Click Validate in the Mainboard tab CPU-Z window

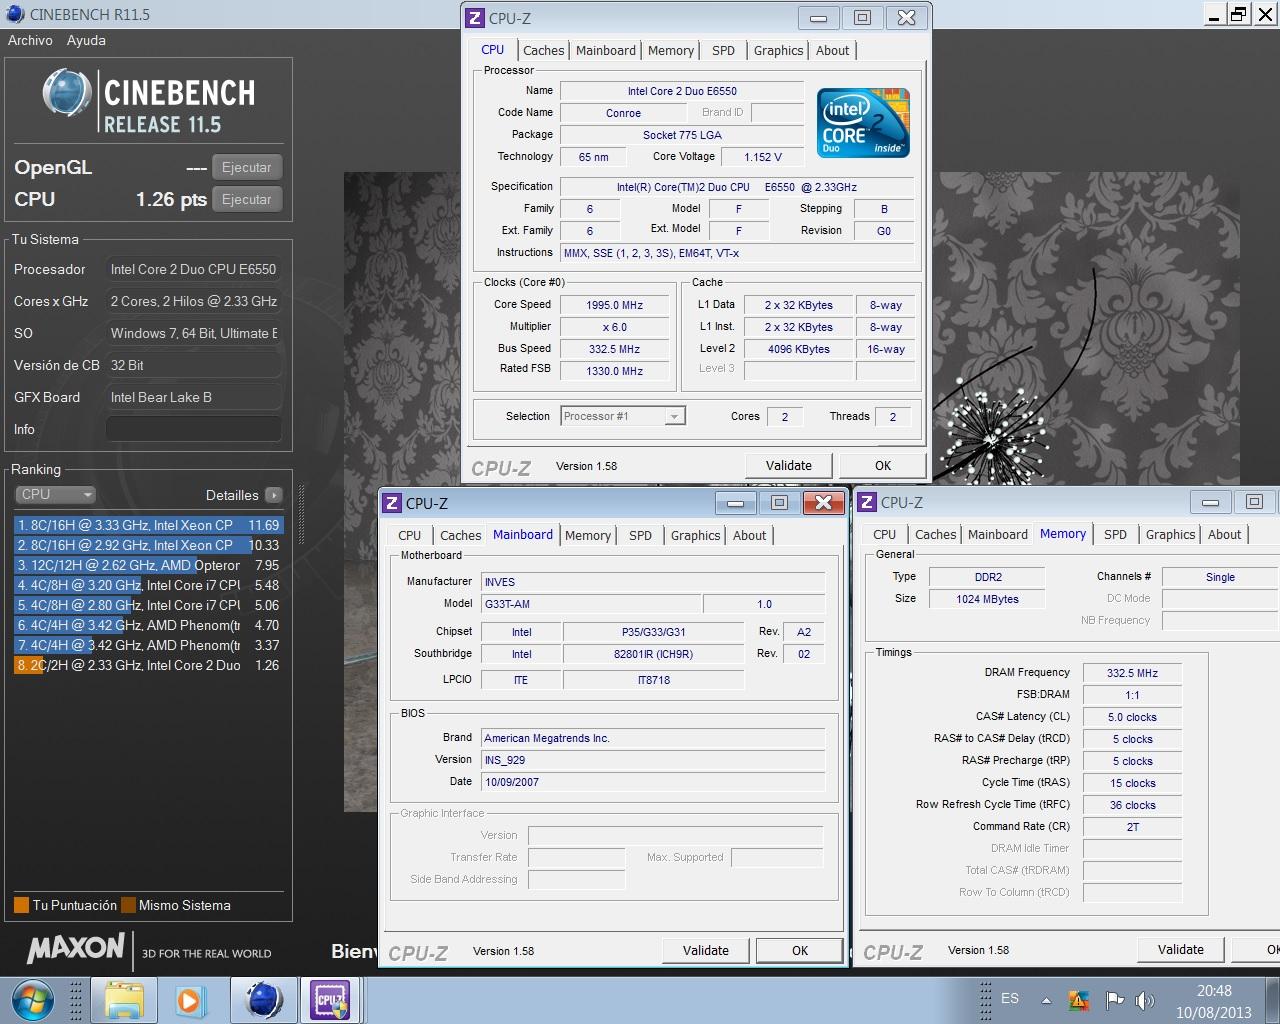point(706,950)
